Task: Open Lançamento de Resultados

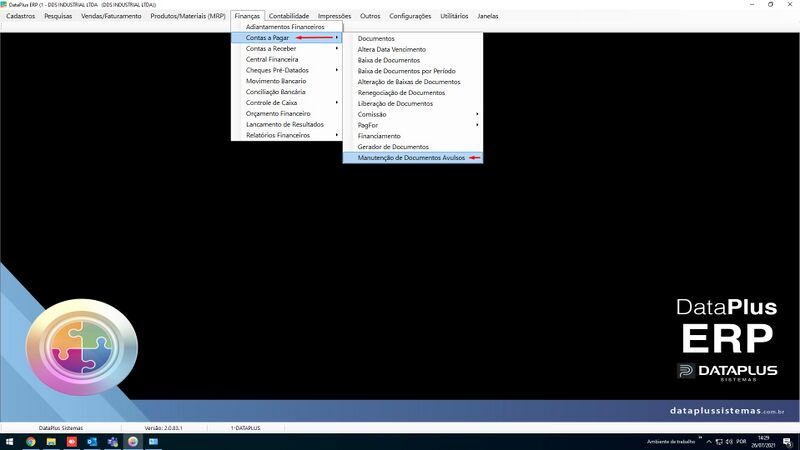Action: click(x=287, y=124)
